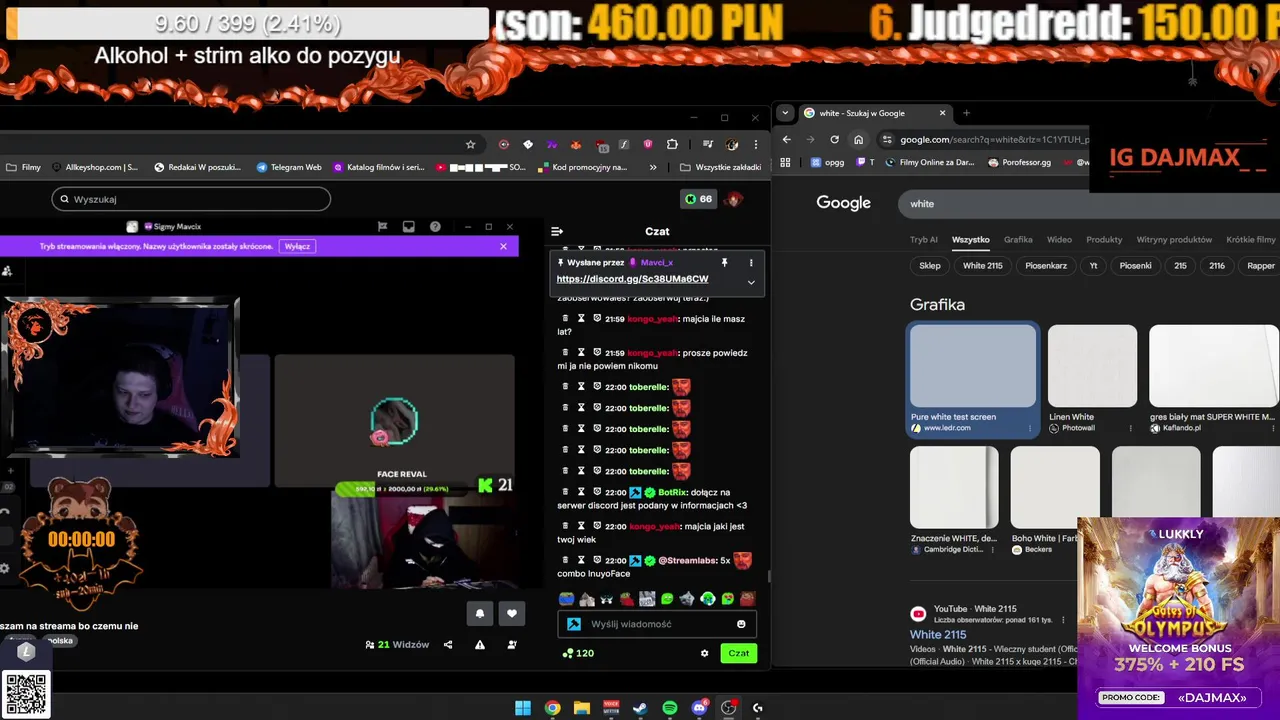This screenshot has width=1280, height=720.
Task: Open the emoji picker in message box
Action: click(x=741, y=624)
